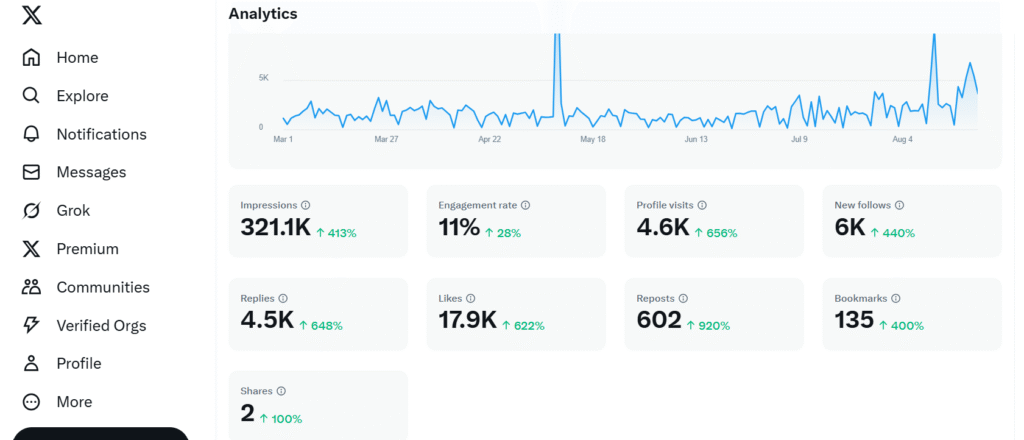Image resolution: width=1024 pixels, height=440 pixels.
Task: Select the Explore magnifier icon
Action: coord(32,96)
